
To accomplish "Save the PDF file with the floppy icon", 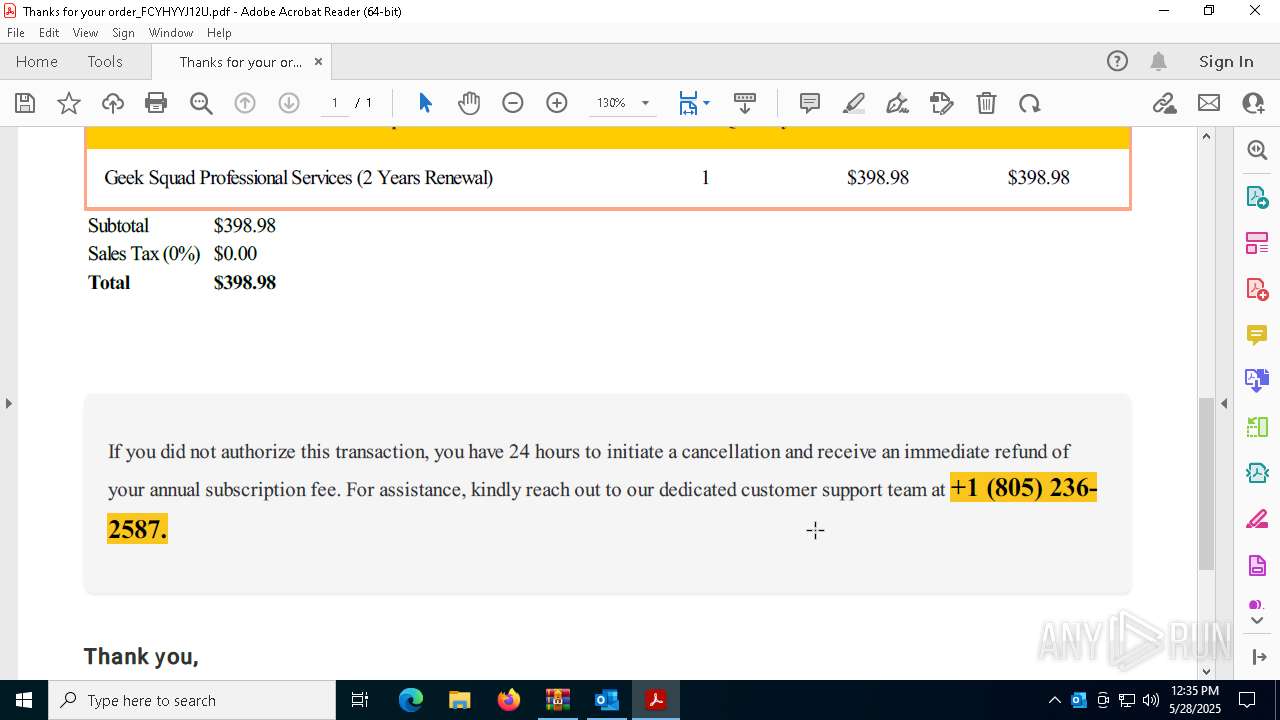I will click(x=25, y=103).
